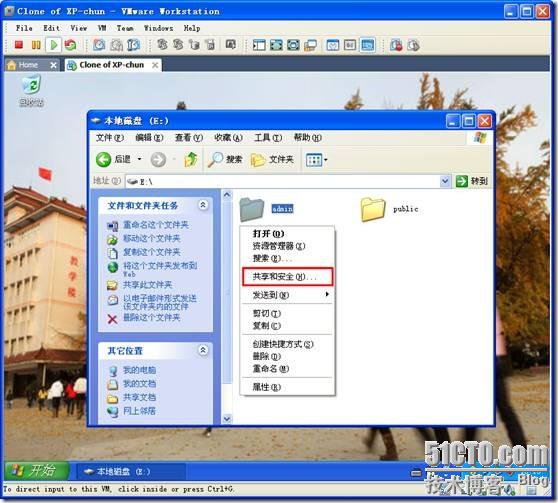Choose 重命名(M) in context menu

[x=287, y=369]
